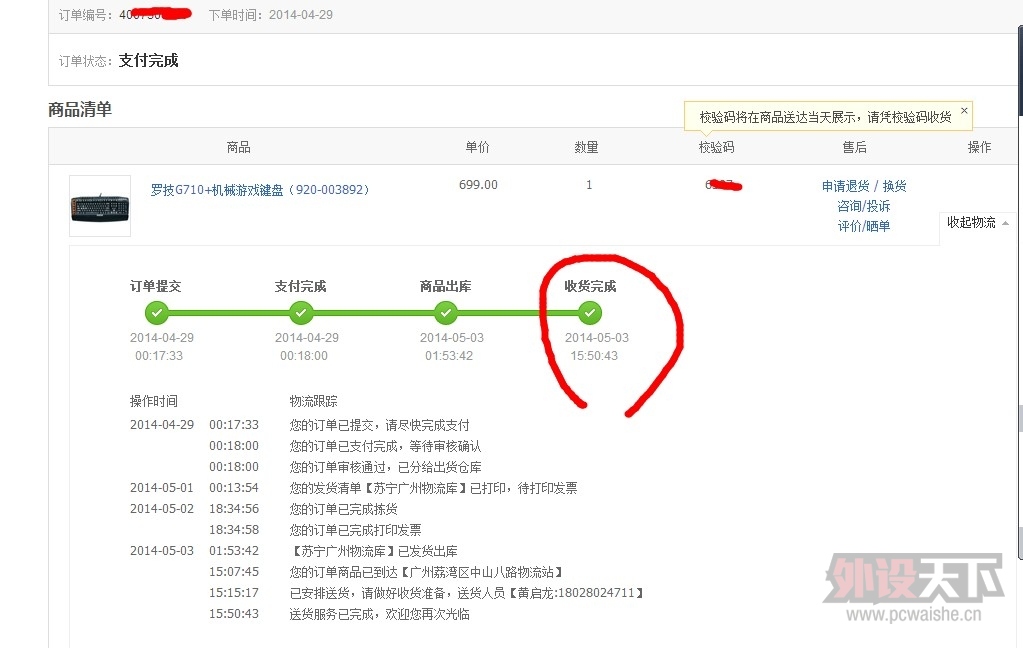Click the timestamp 15:50:43 under 收货完成
1023x648 pixels.
(594, 356)
